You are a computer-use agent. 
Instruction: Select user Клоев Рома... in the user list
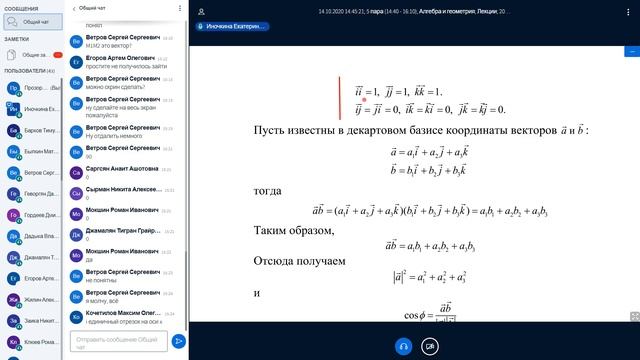click(33, 342)
